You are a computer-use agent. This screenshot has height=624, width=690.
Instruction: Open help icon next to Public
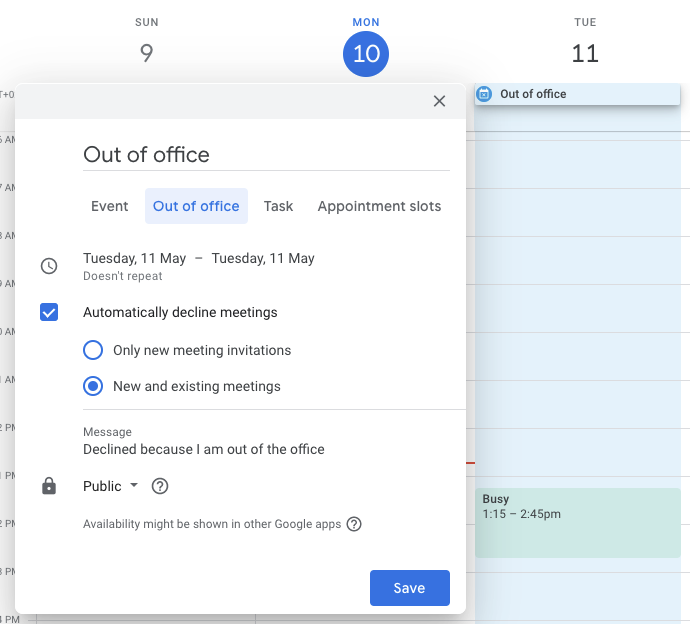160,486
